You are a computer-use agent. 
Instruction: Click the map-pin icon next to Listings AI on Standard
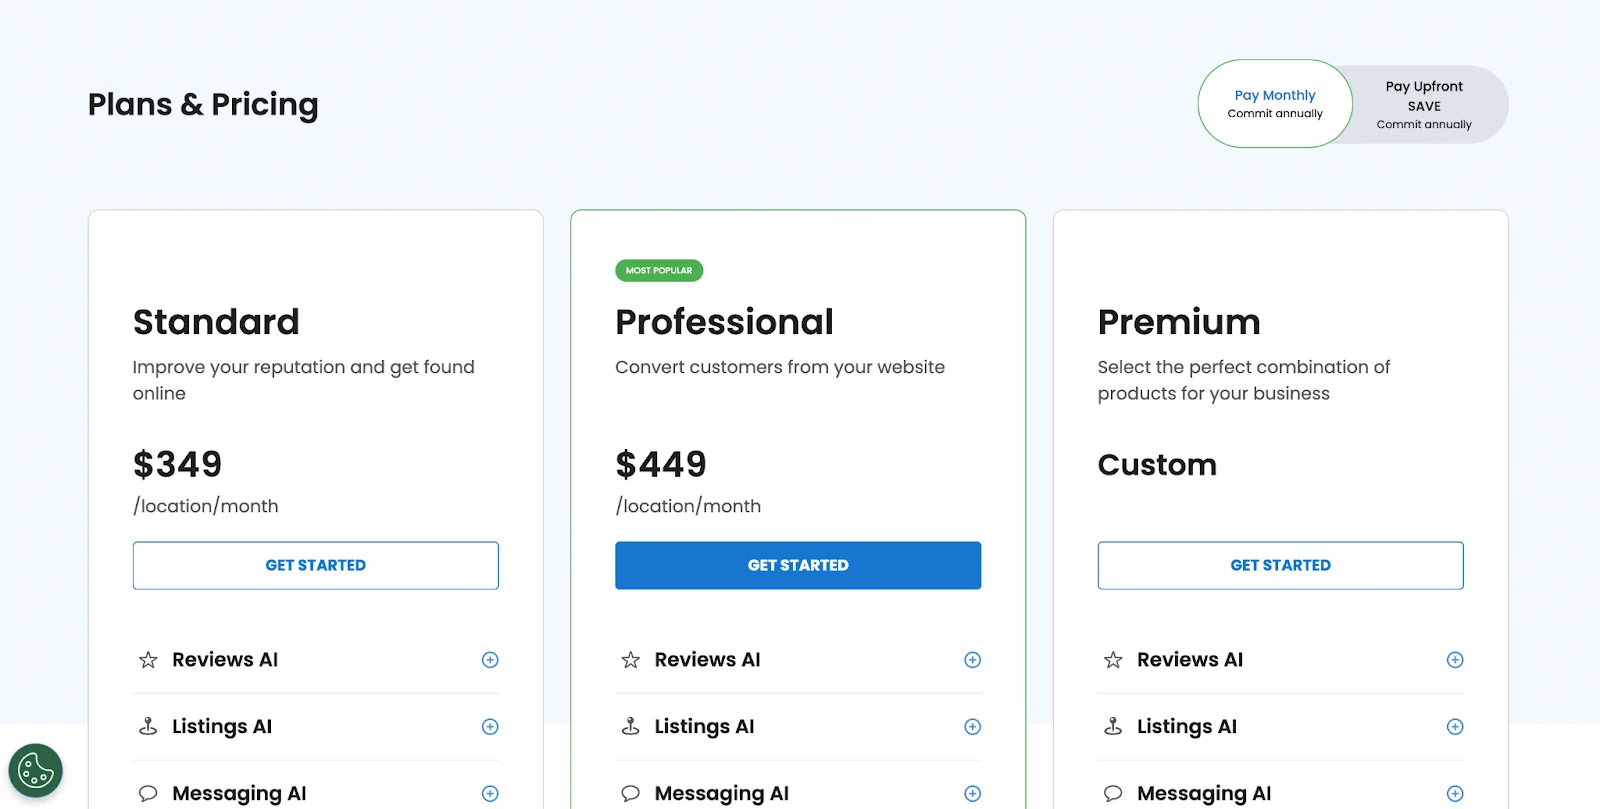point(148,726)
